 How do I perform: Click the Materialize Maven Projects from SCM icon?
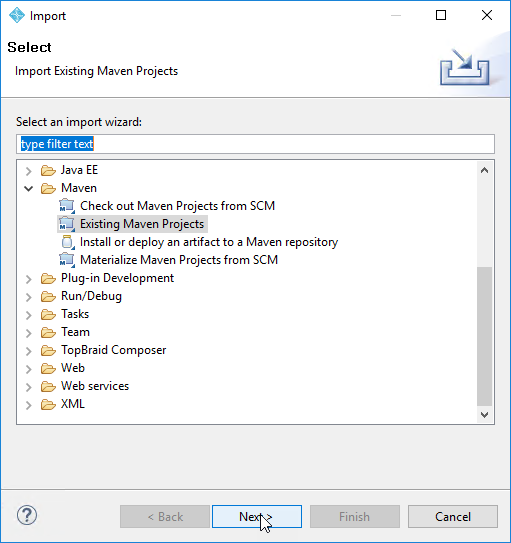click(67, 260)
